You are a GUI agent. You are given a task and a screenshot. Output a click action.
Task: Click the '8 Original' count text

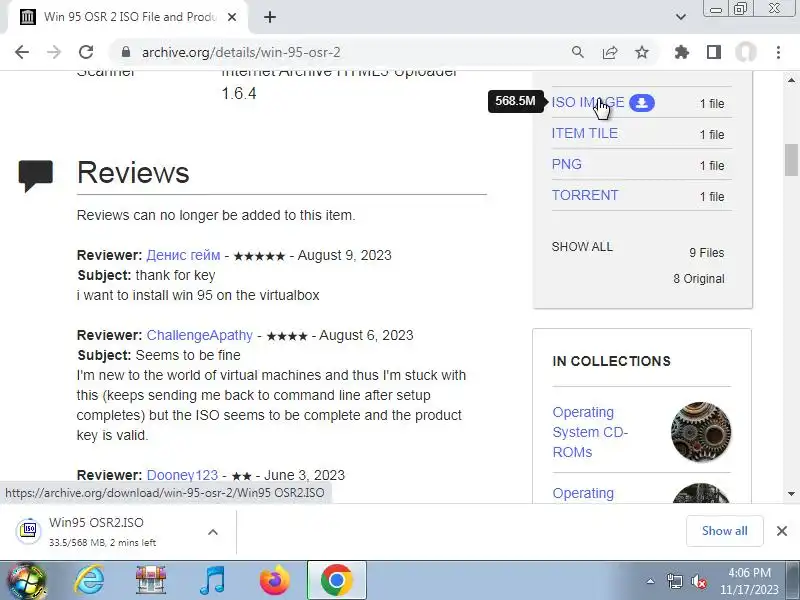tap(698, 279)
